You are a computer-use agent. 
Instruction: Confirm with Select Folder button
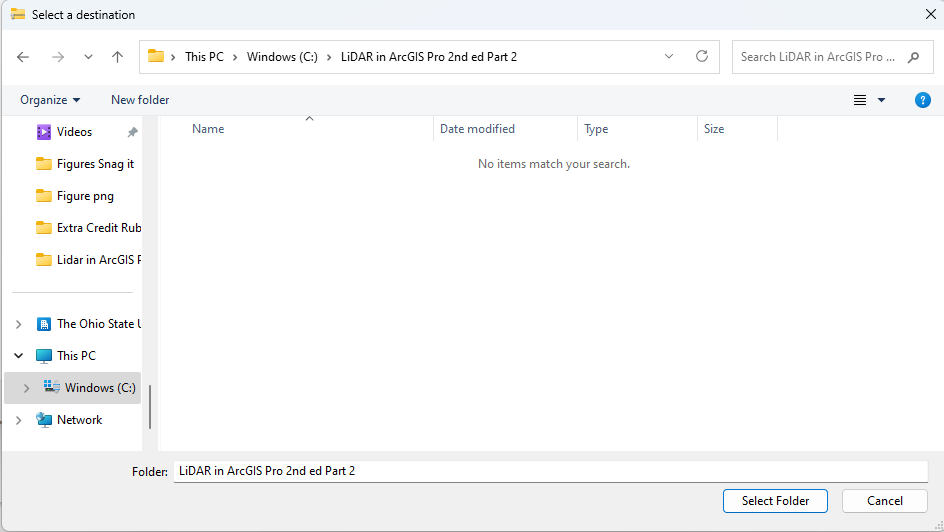coord(775,501)
